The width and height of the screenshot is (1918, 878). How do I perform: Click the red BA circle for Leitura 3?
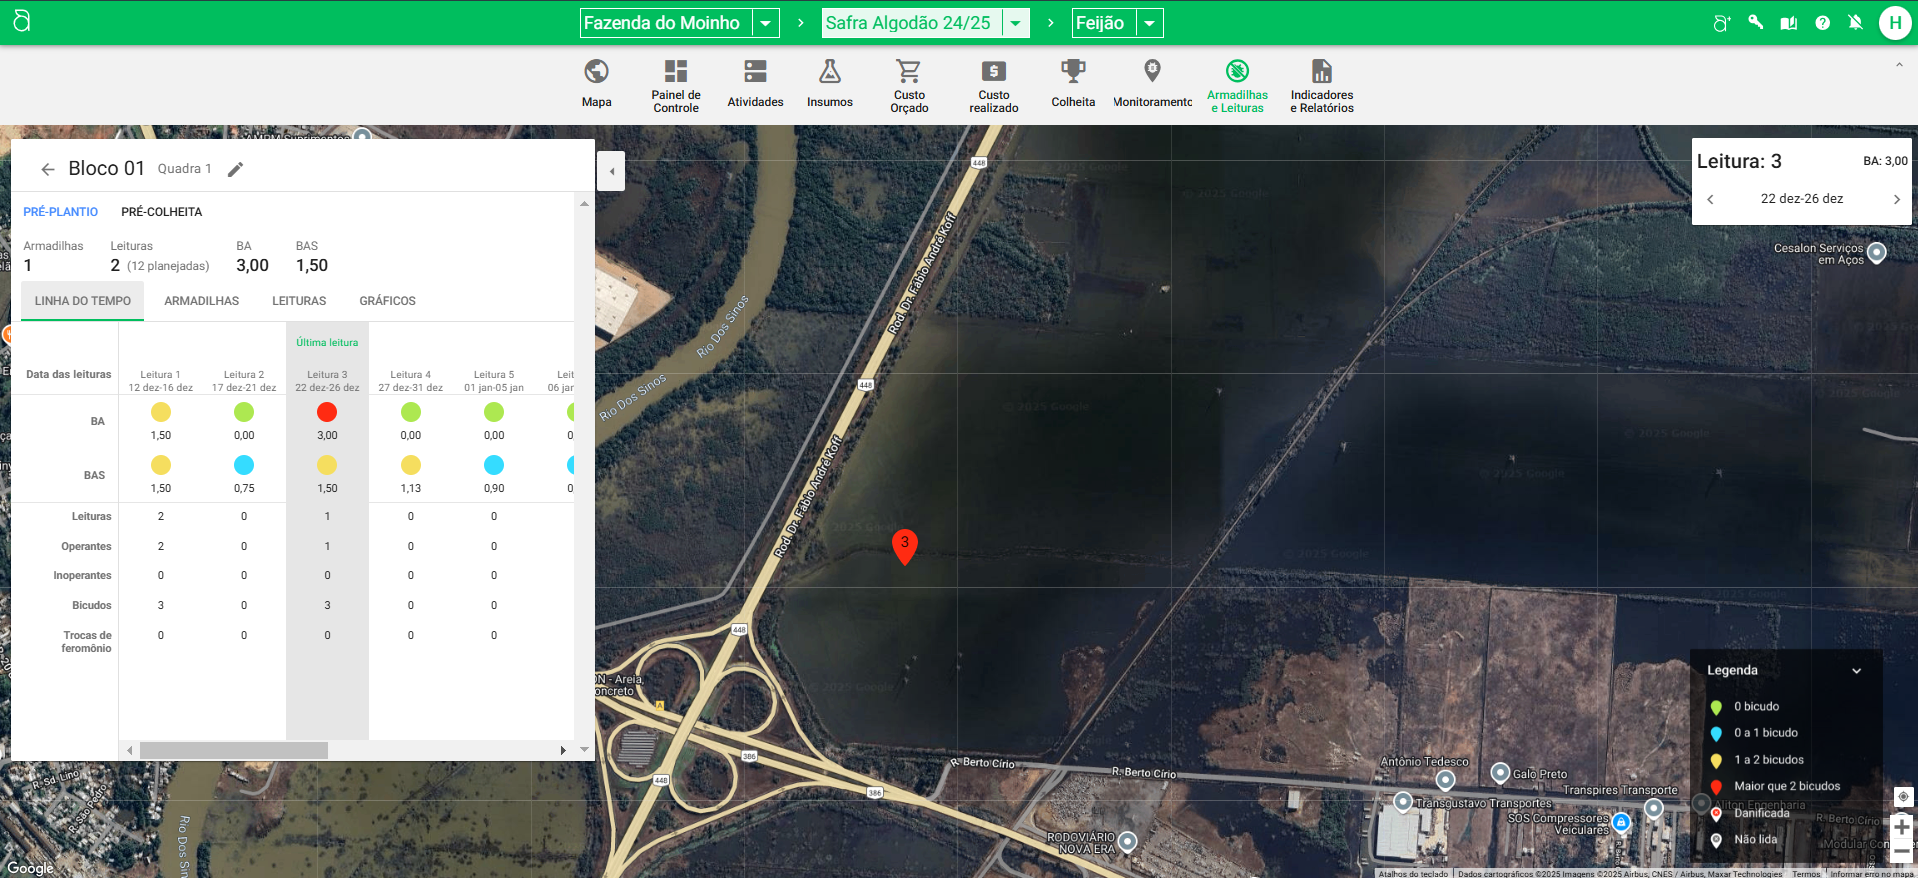pyautogui.click(x=327, y=412)
